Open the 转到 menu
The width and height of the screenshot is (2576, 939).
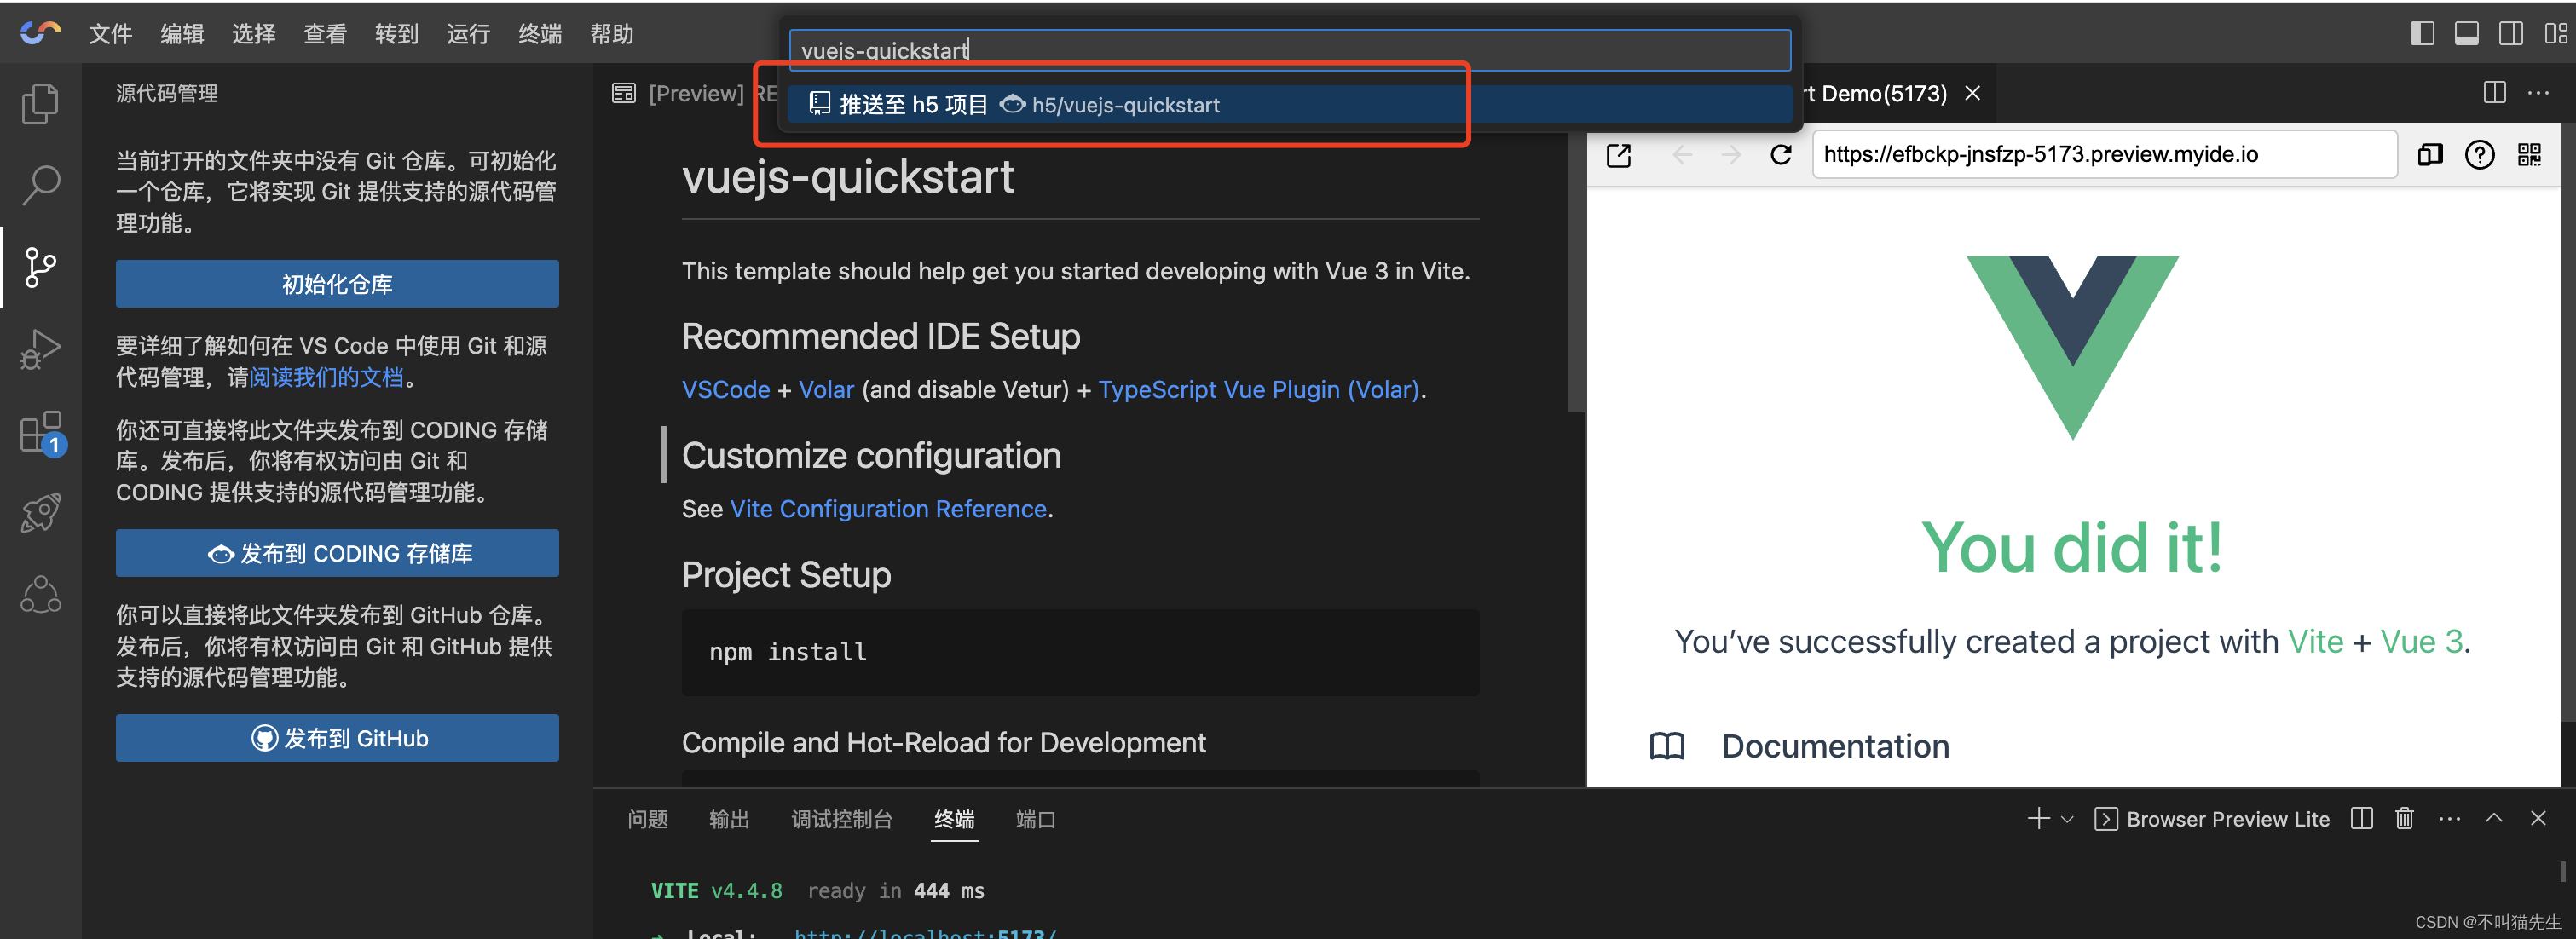(x=396, y=34)
